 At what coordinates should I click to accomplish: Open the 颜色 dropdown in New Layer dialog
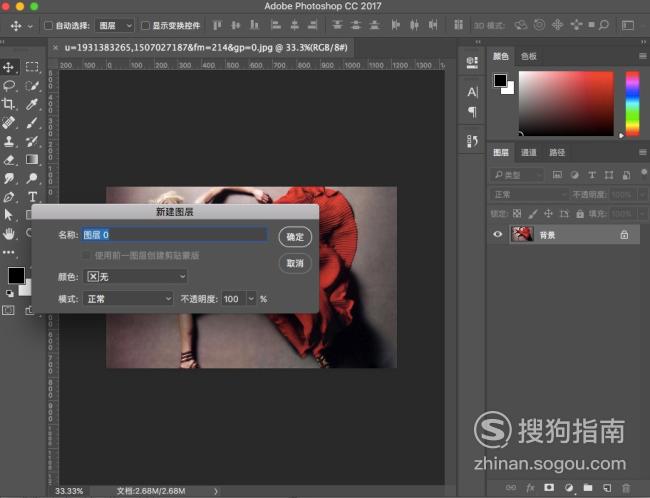135,277
